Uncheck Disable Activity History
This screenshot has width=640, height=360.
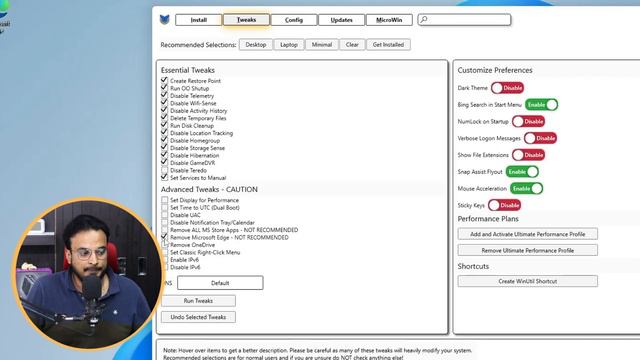coord(164,110)
